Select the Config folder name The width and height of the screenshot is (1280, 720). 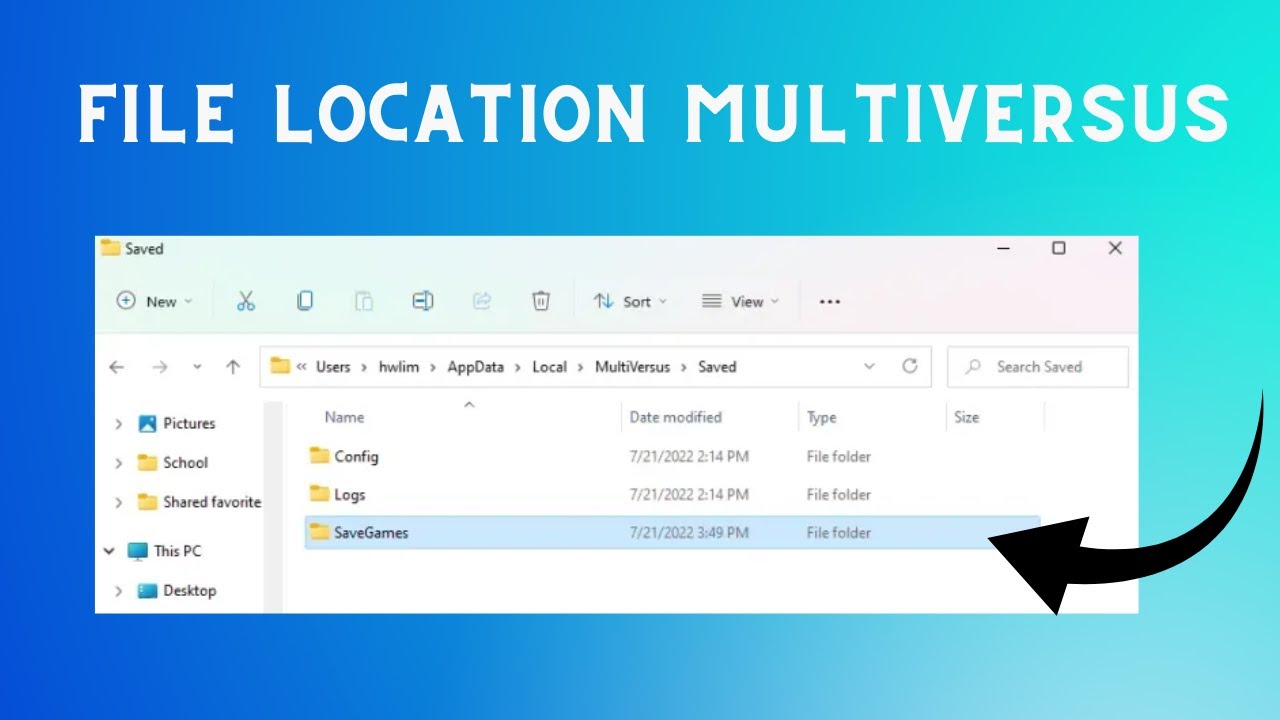(356, 457)
